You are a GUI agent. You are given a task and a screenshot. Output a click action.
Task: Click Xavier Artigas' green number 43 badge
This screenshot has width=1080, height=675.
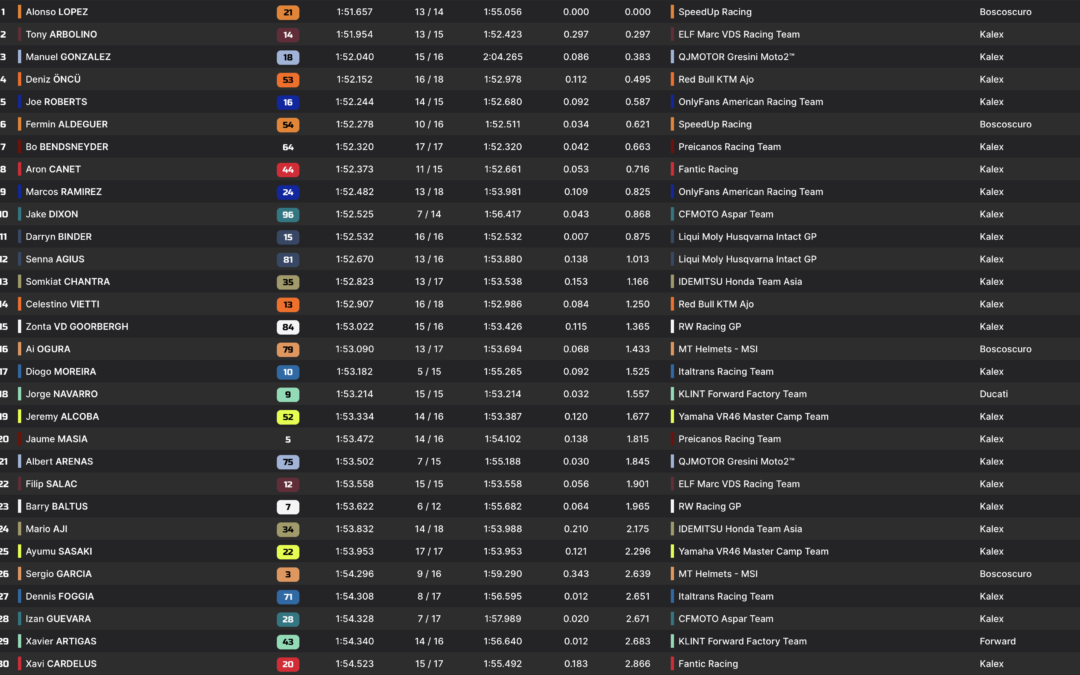[288, 641]
